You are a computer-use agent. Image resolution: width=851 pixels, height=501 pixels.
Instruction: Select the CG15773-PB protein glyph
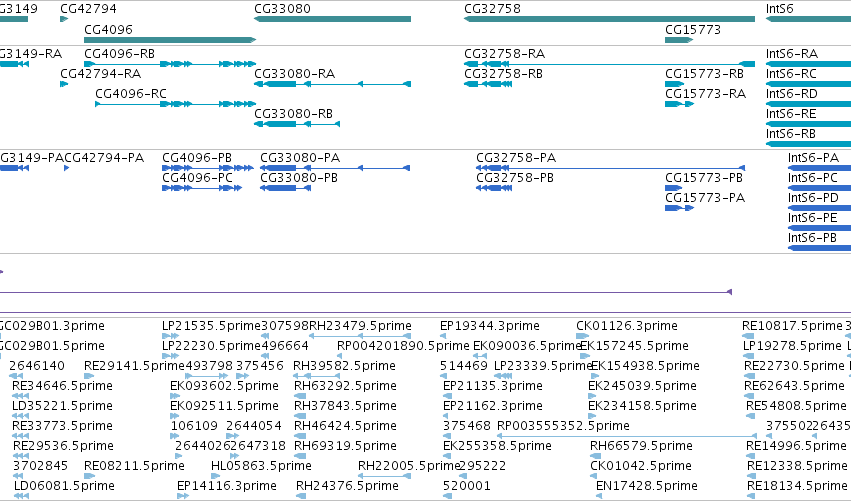(674, 188)
